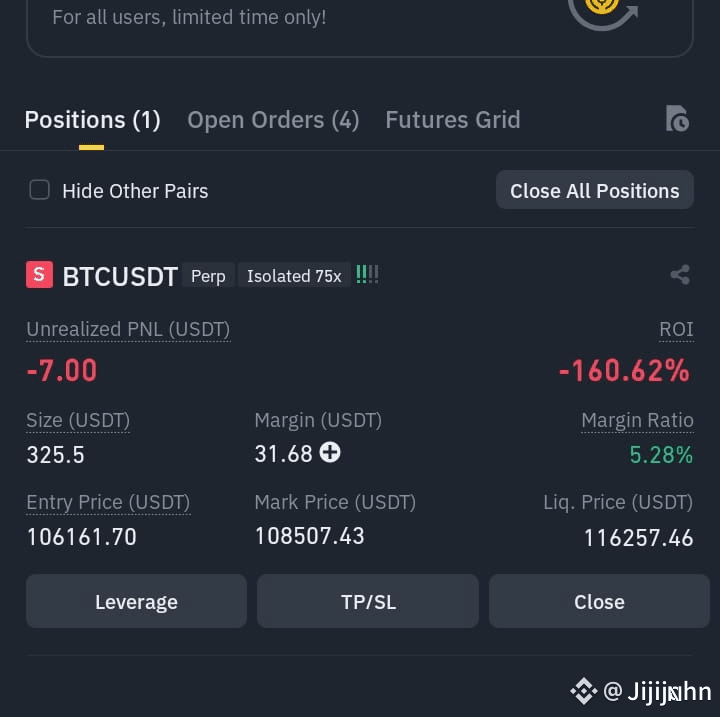
Task: Tap the ADL indicator bars next to 75x
Action: click(367, 275)
